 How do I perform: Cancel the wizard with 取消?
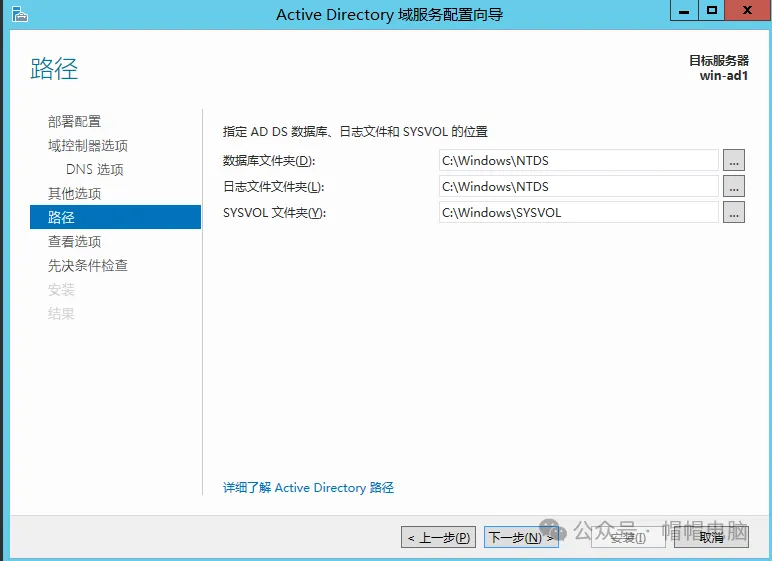[x=711, y=537]
